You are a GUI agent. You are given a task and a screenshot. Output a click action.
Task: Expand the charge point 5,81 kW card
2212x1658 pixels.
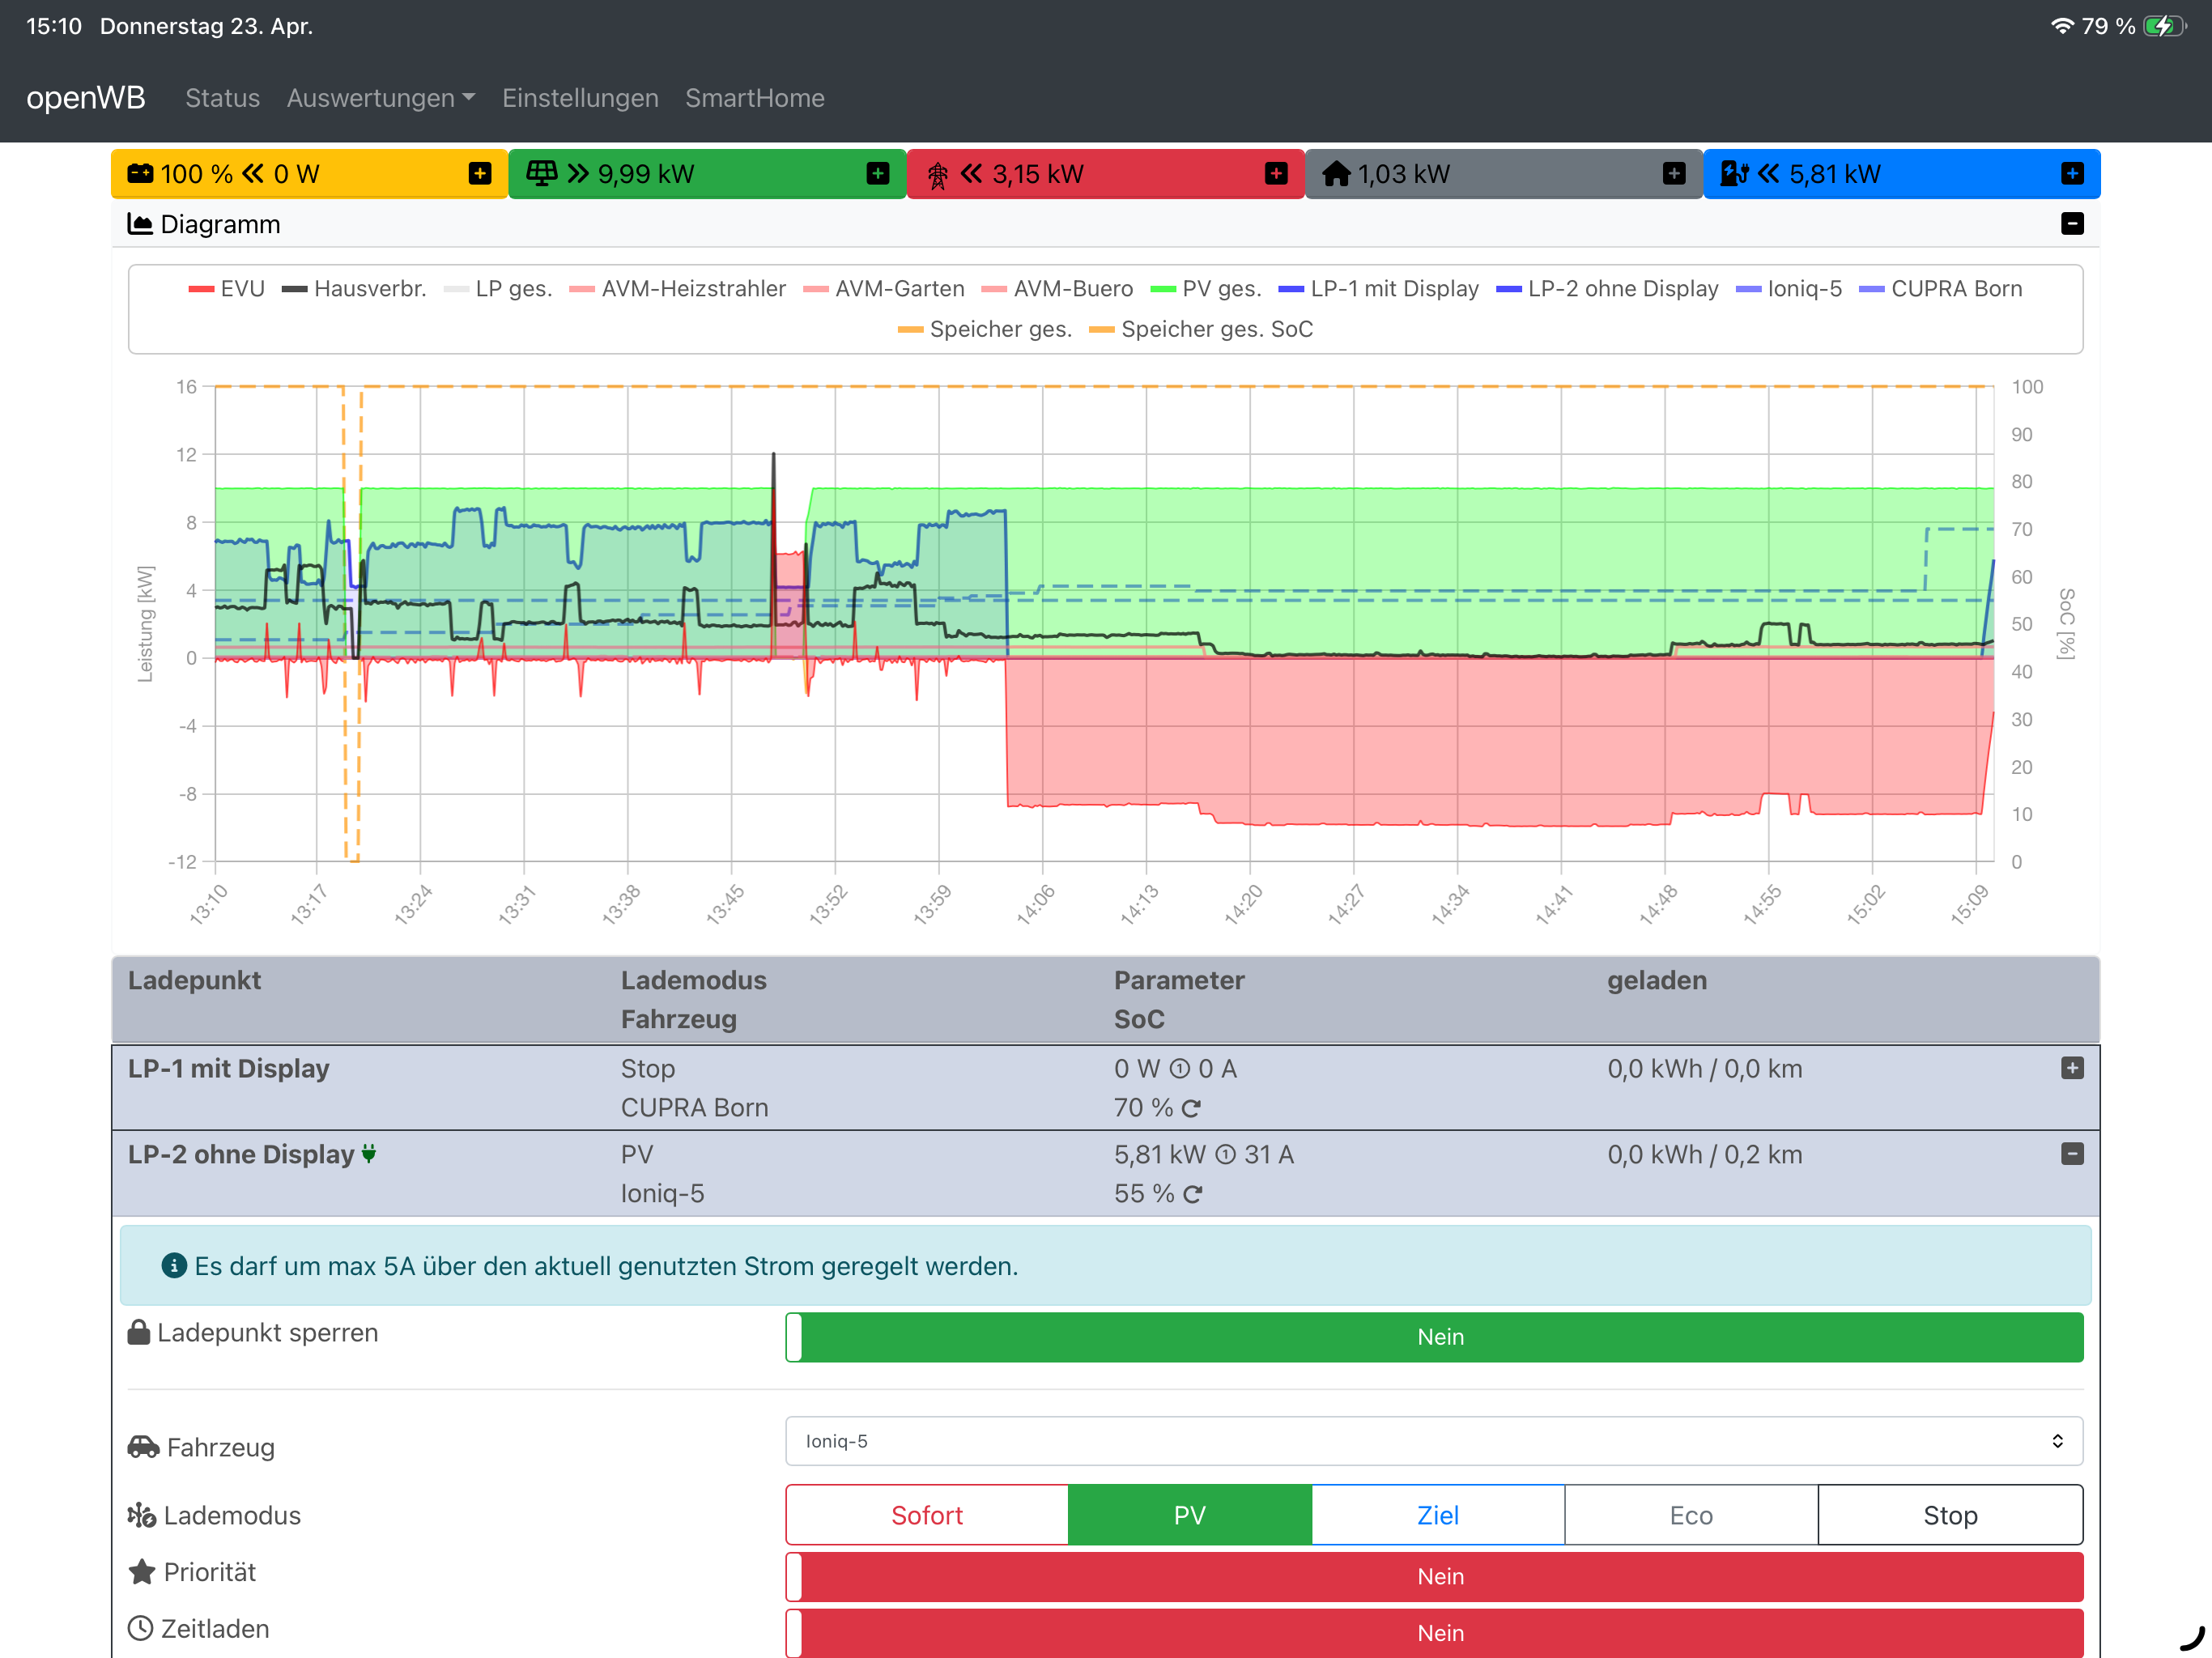2072,174
